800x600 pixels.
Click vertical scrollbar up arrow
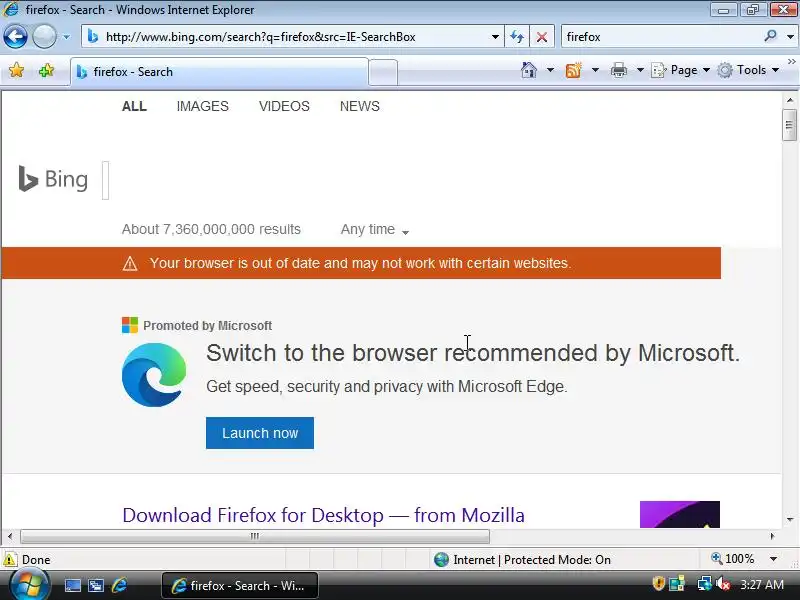790,100
